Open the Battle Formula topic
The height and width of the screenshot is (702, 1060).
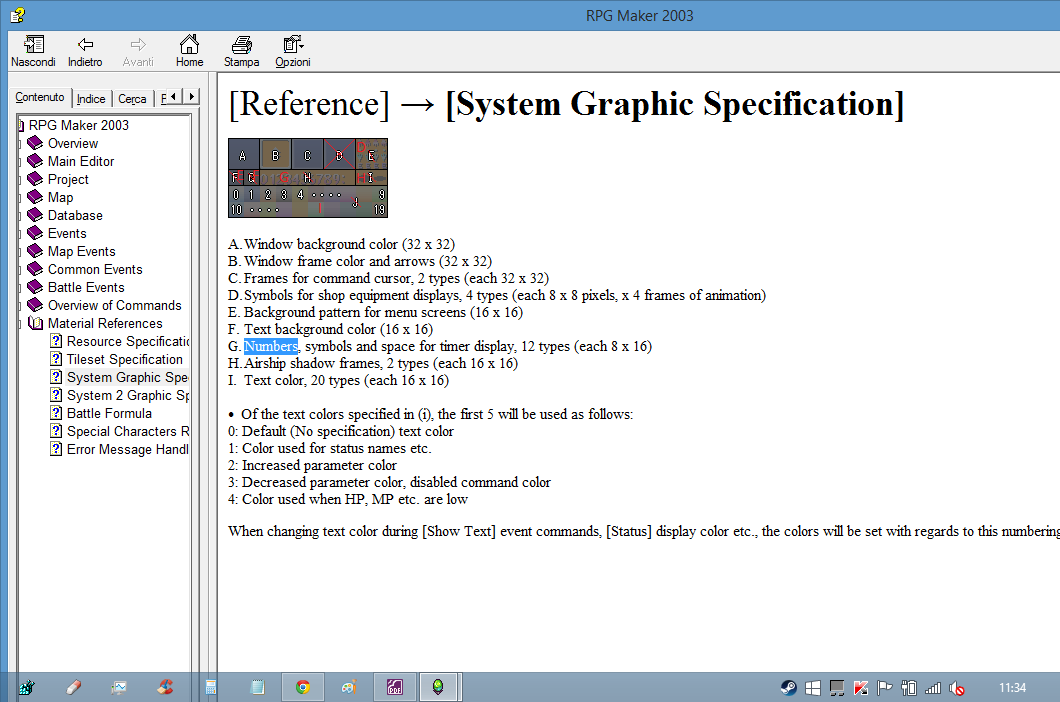coord(109,413)
